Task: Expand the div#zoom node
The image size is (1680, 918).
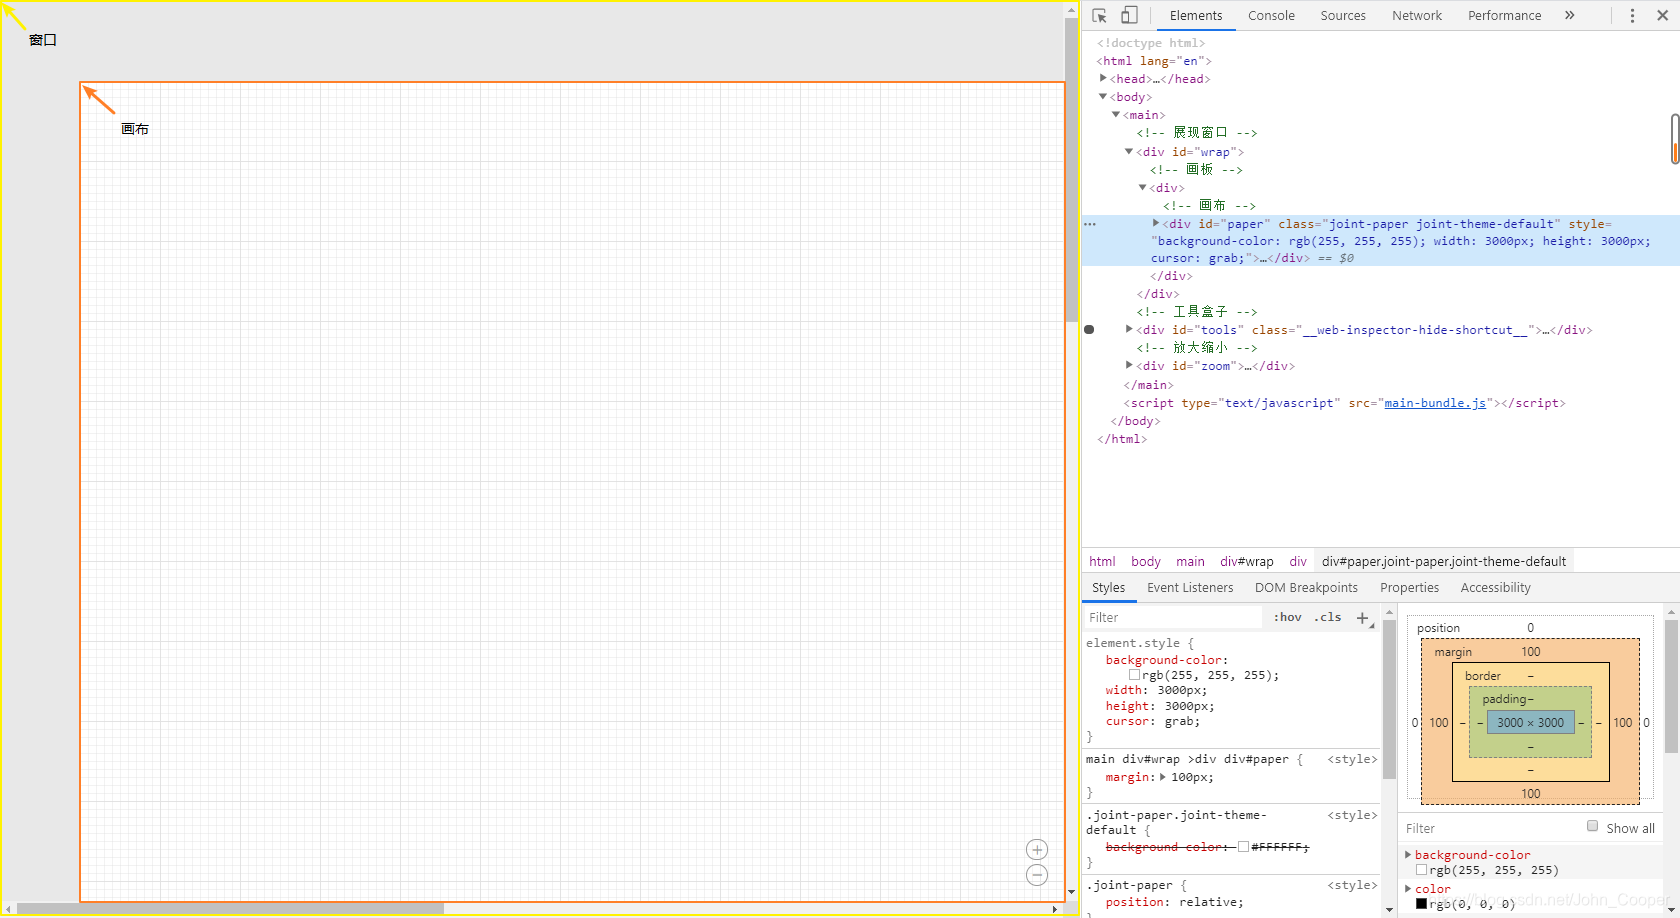Action: click(1129, 366)
